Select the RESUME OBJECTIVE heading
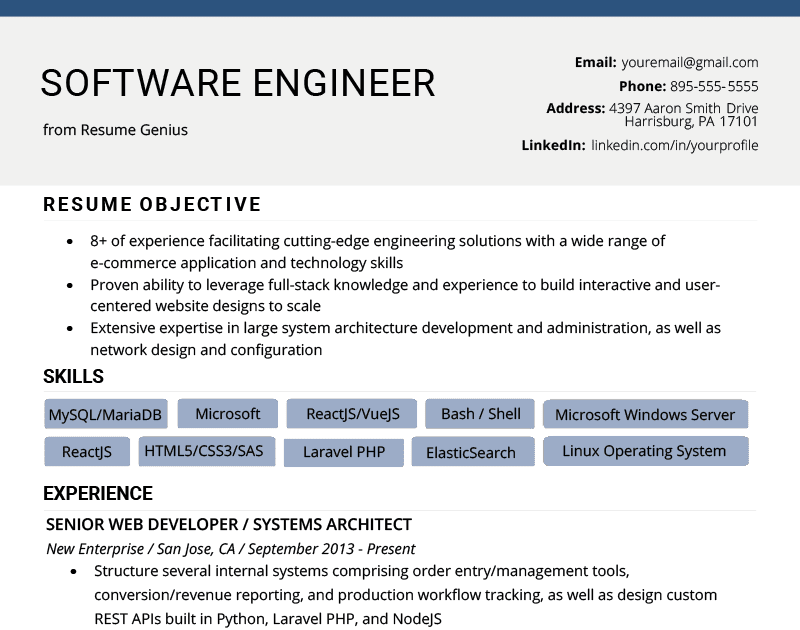The height and width of the screenshot is (630, 800). pyautogui.click(x=150, y=204)
